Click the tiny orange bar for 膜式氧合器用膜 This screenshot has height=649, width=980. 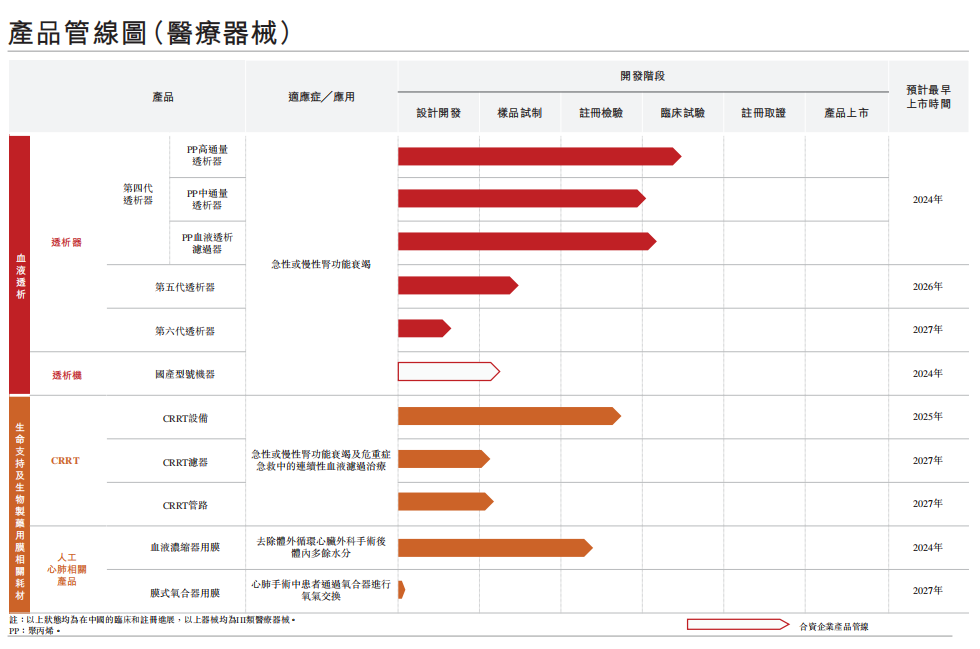tap(401, 590)
